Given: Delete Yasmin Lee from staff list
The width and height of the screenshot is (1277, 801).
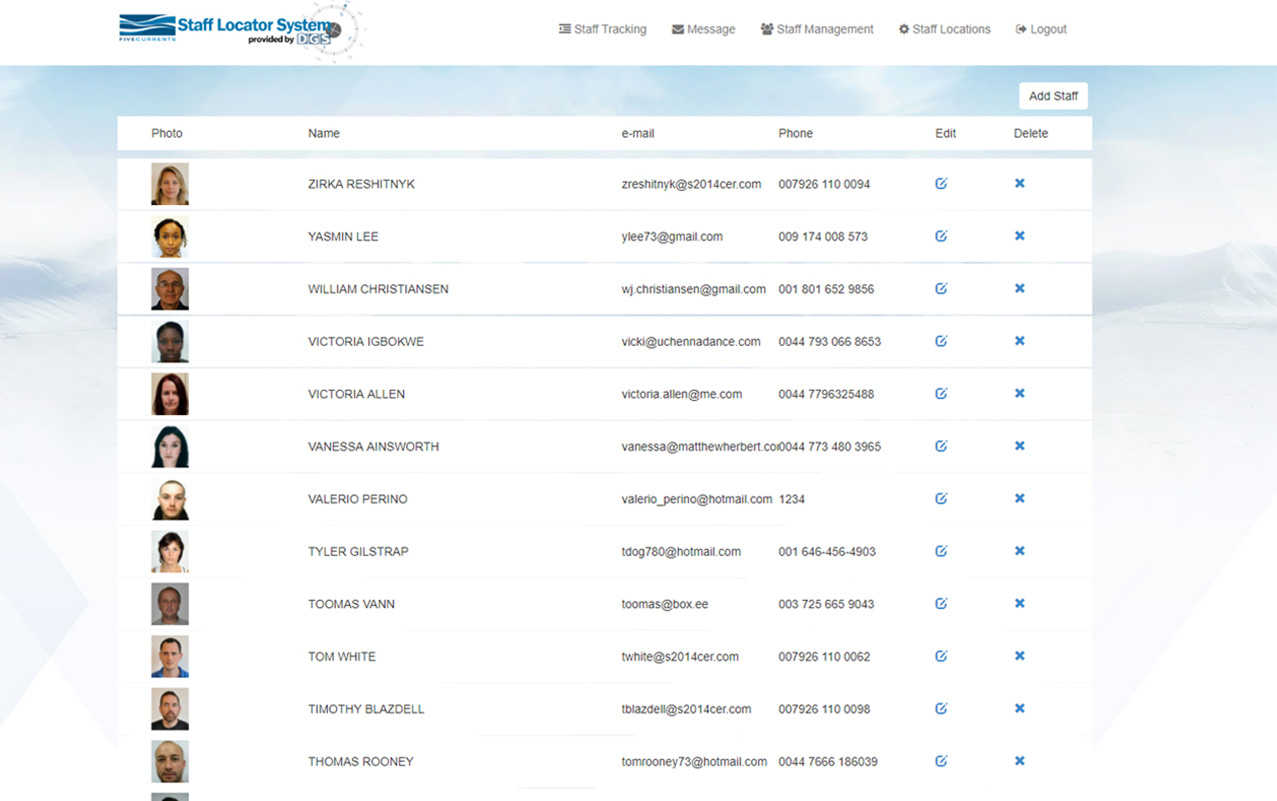Looking at the screenshot, I should point(1020,236).
